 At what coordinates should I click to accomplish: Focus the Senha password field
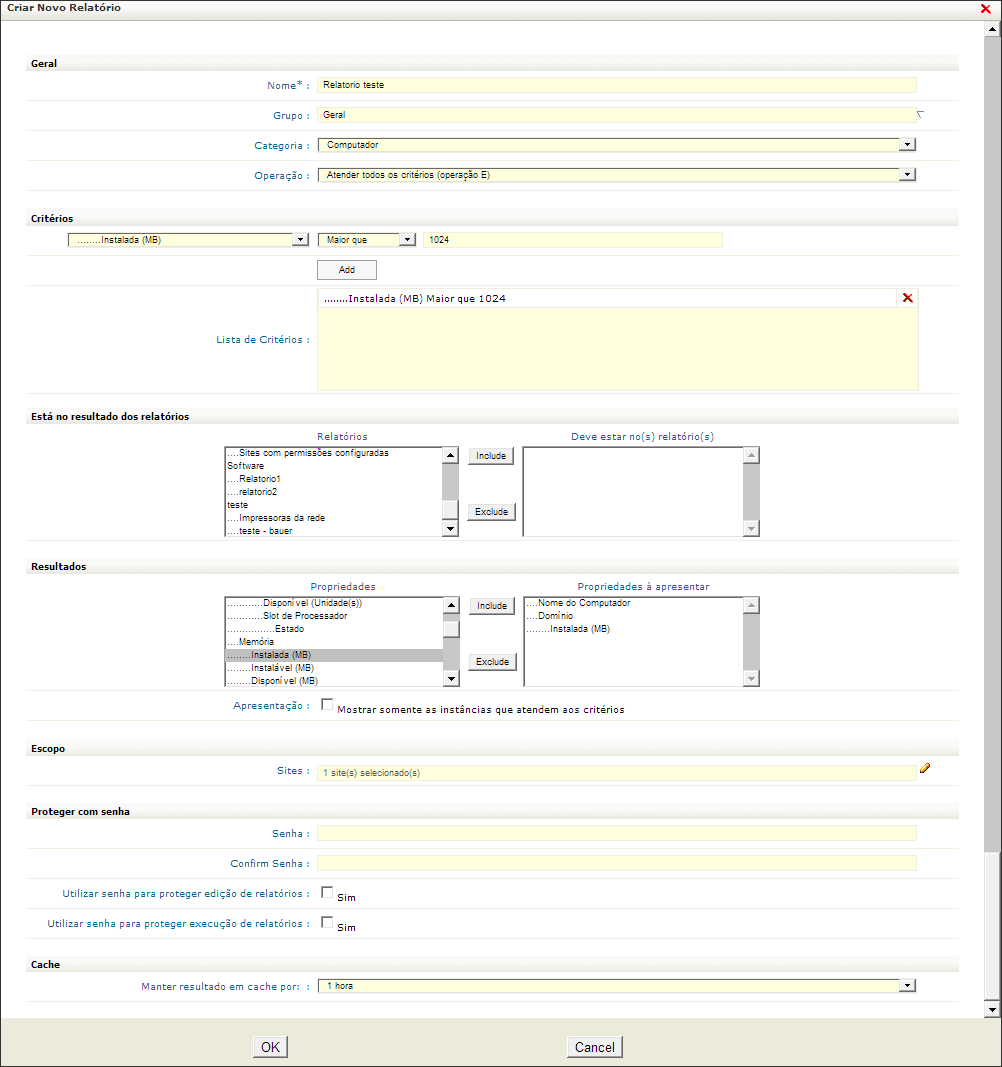pyautogui.click(x=617, y=833)
